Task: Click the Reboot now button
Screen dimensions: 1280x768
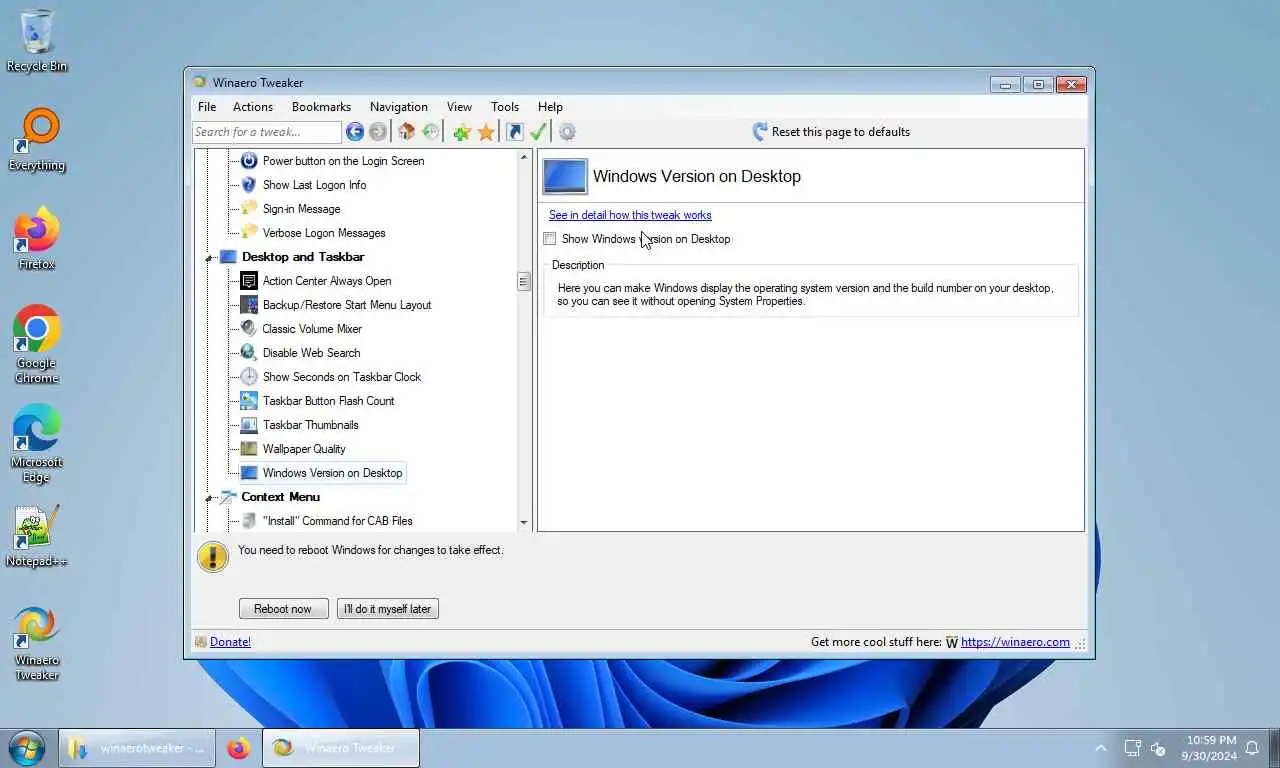Action: [283, 609]
